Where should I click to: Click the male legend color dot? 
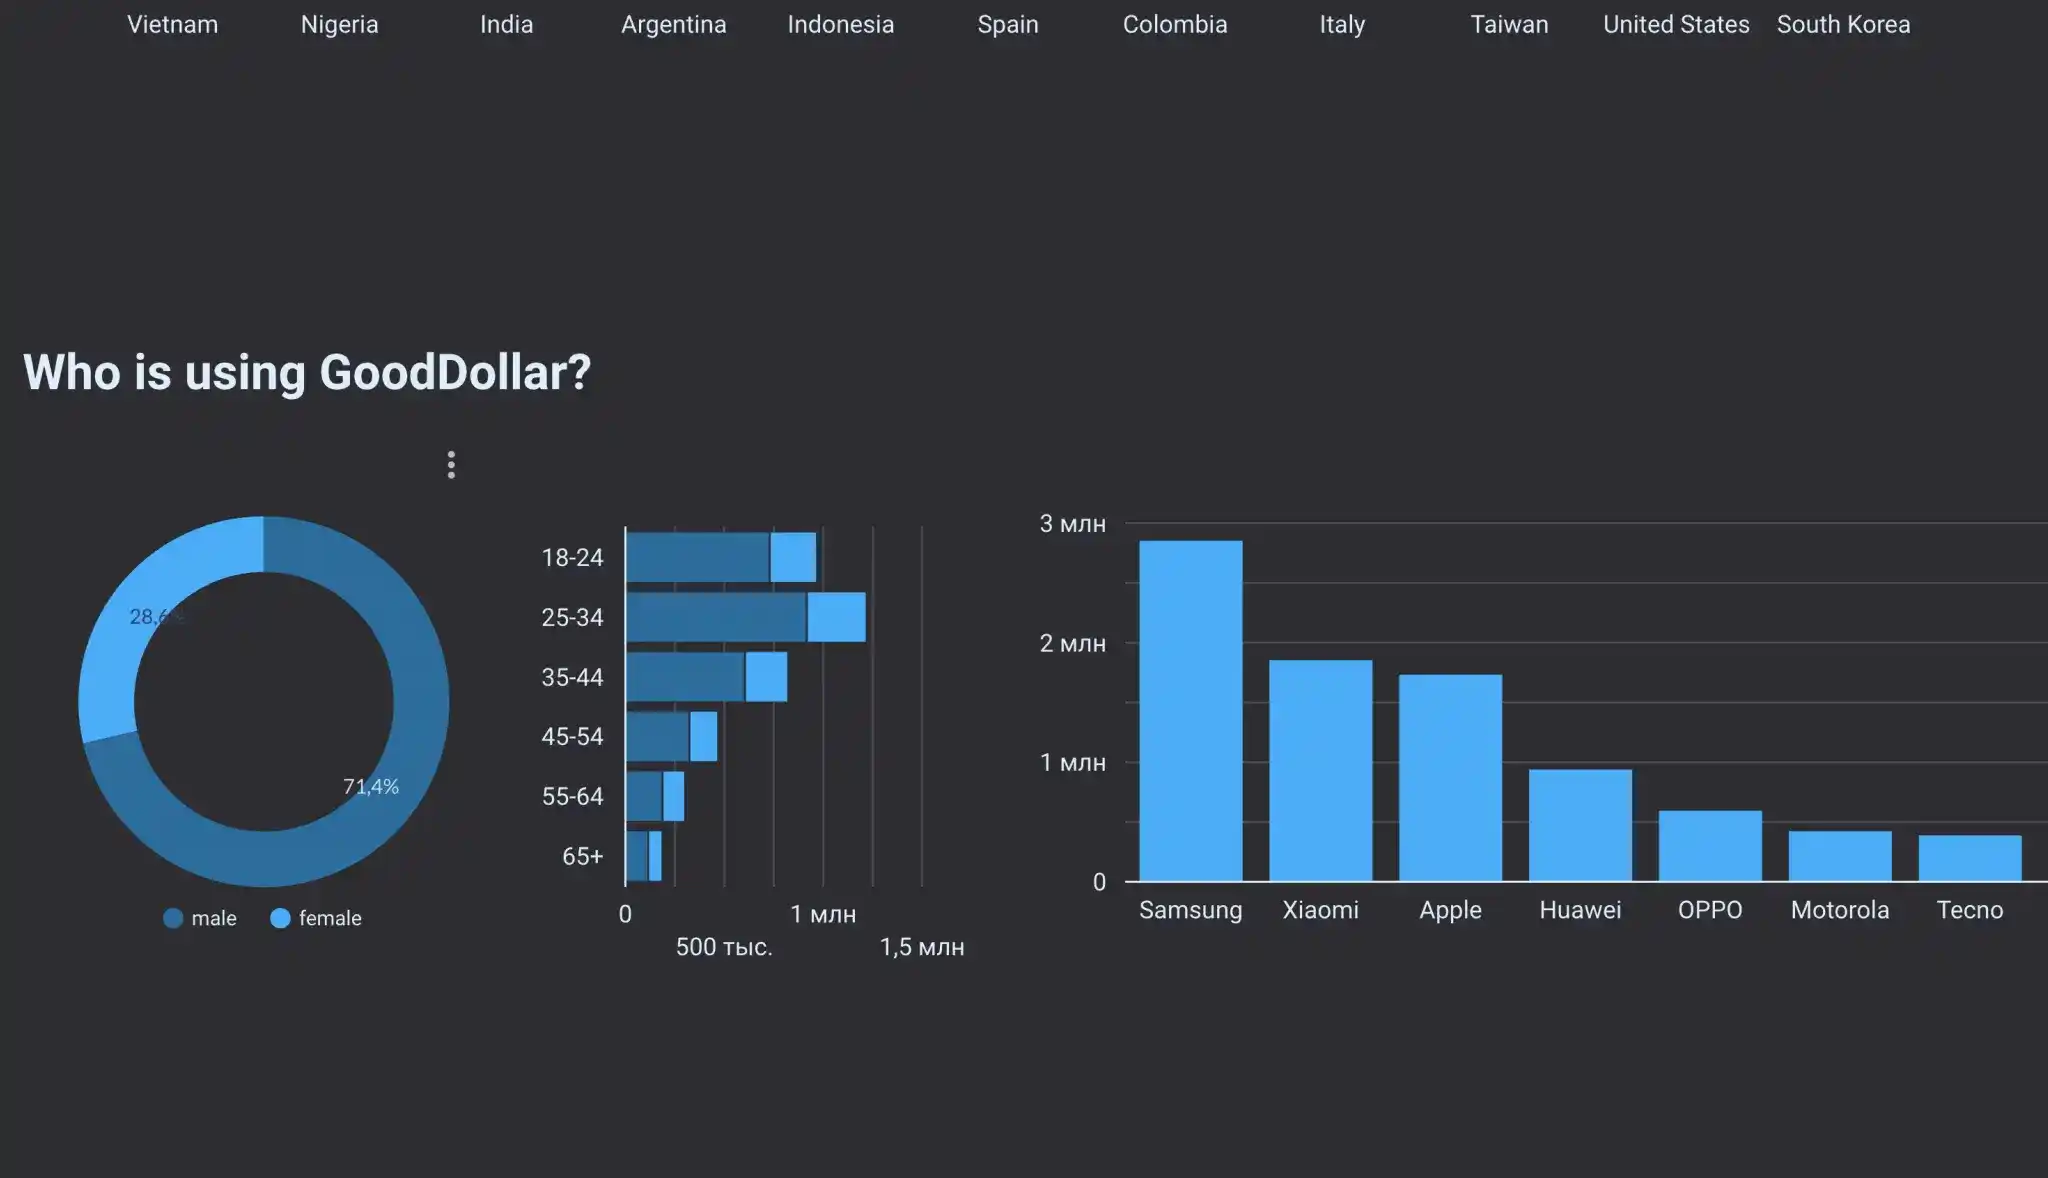173,918
